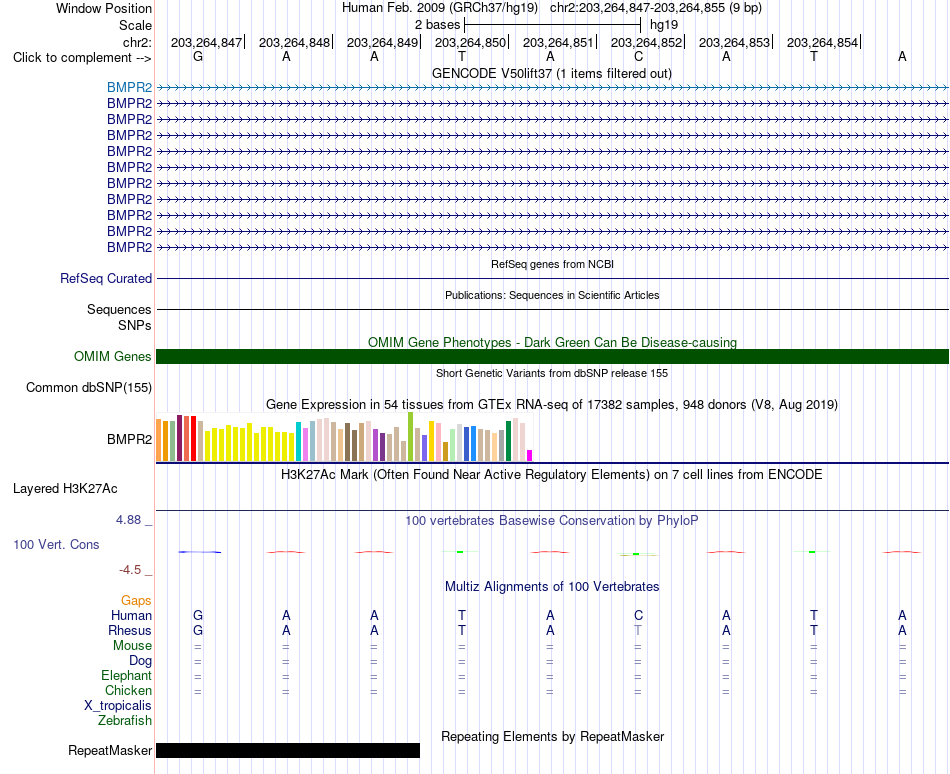Click position label 203,264,850 on ruler
The width and height of the screenshot is (950, 774).
(470, 42)
